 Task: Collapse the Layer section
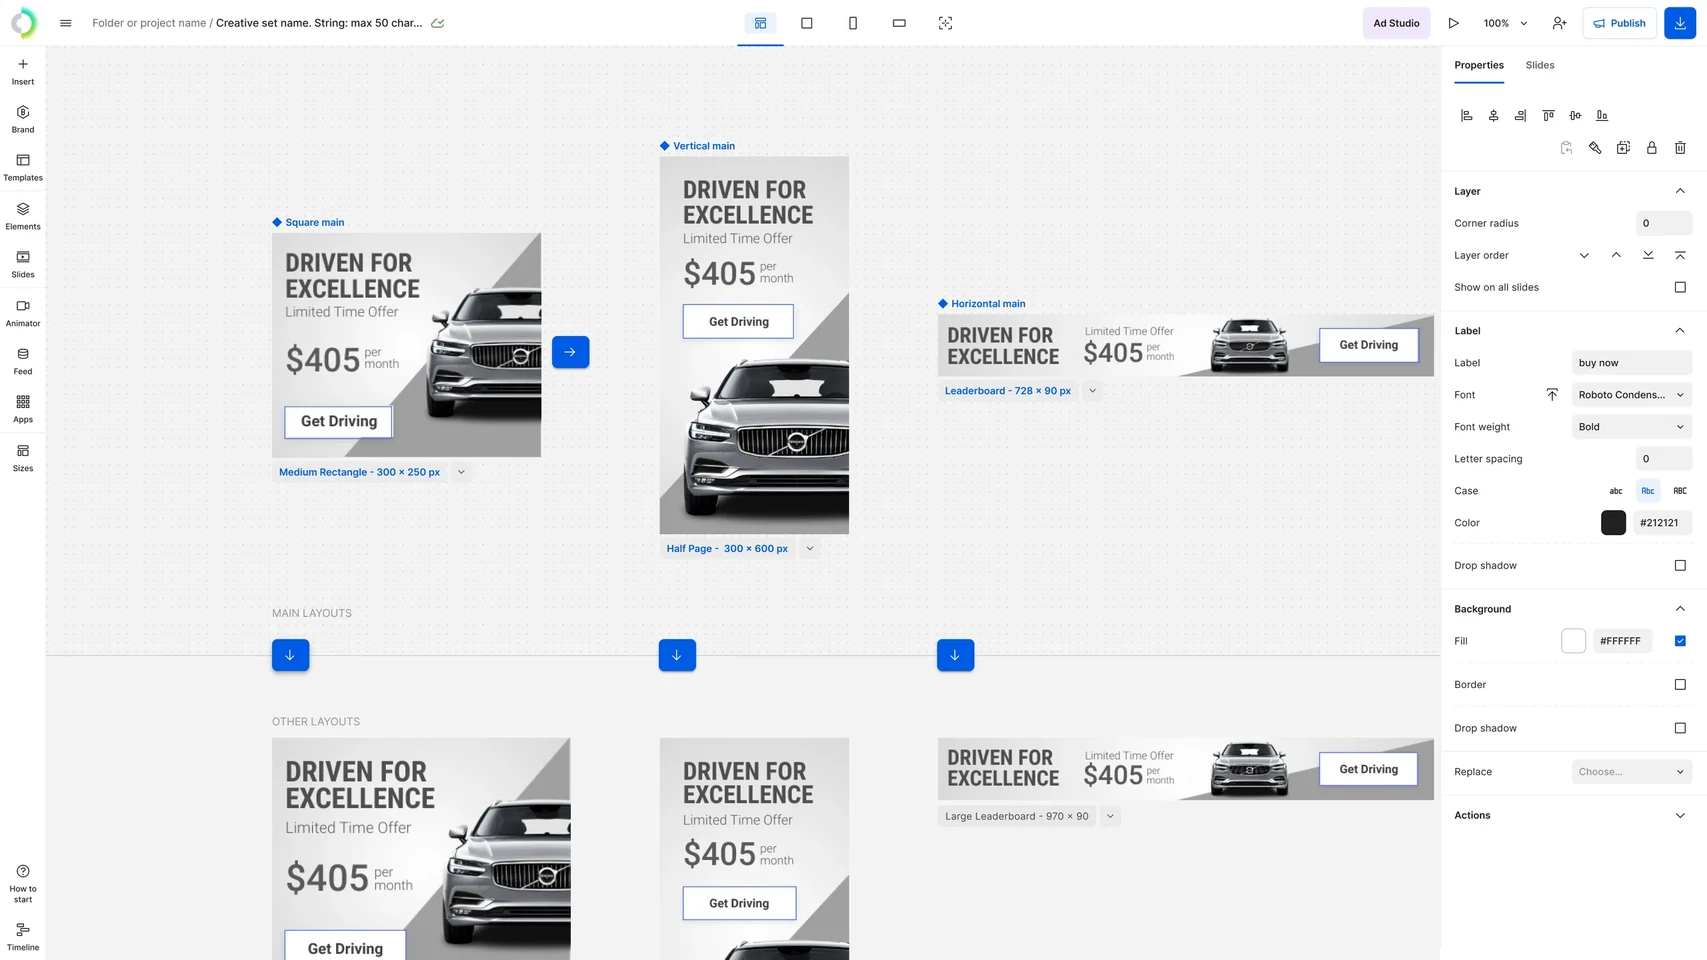pyautogui.click(x=1680, y=191)
